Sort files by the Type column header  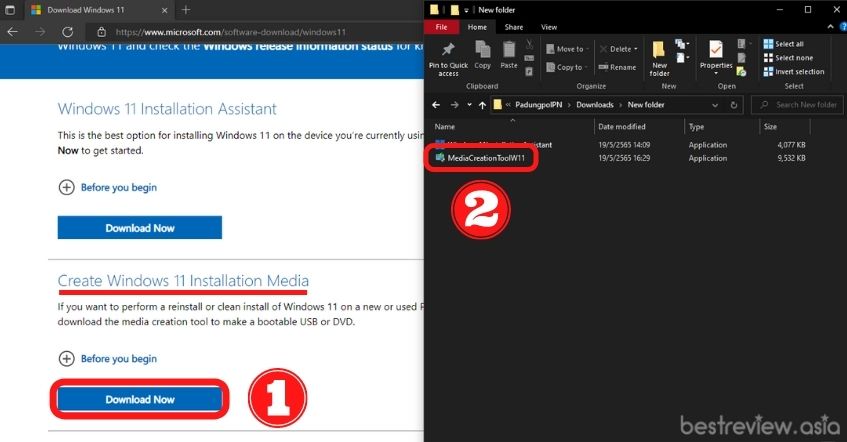point(696,126)
